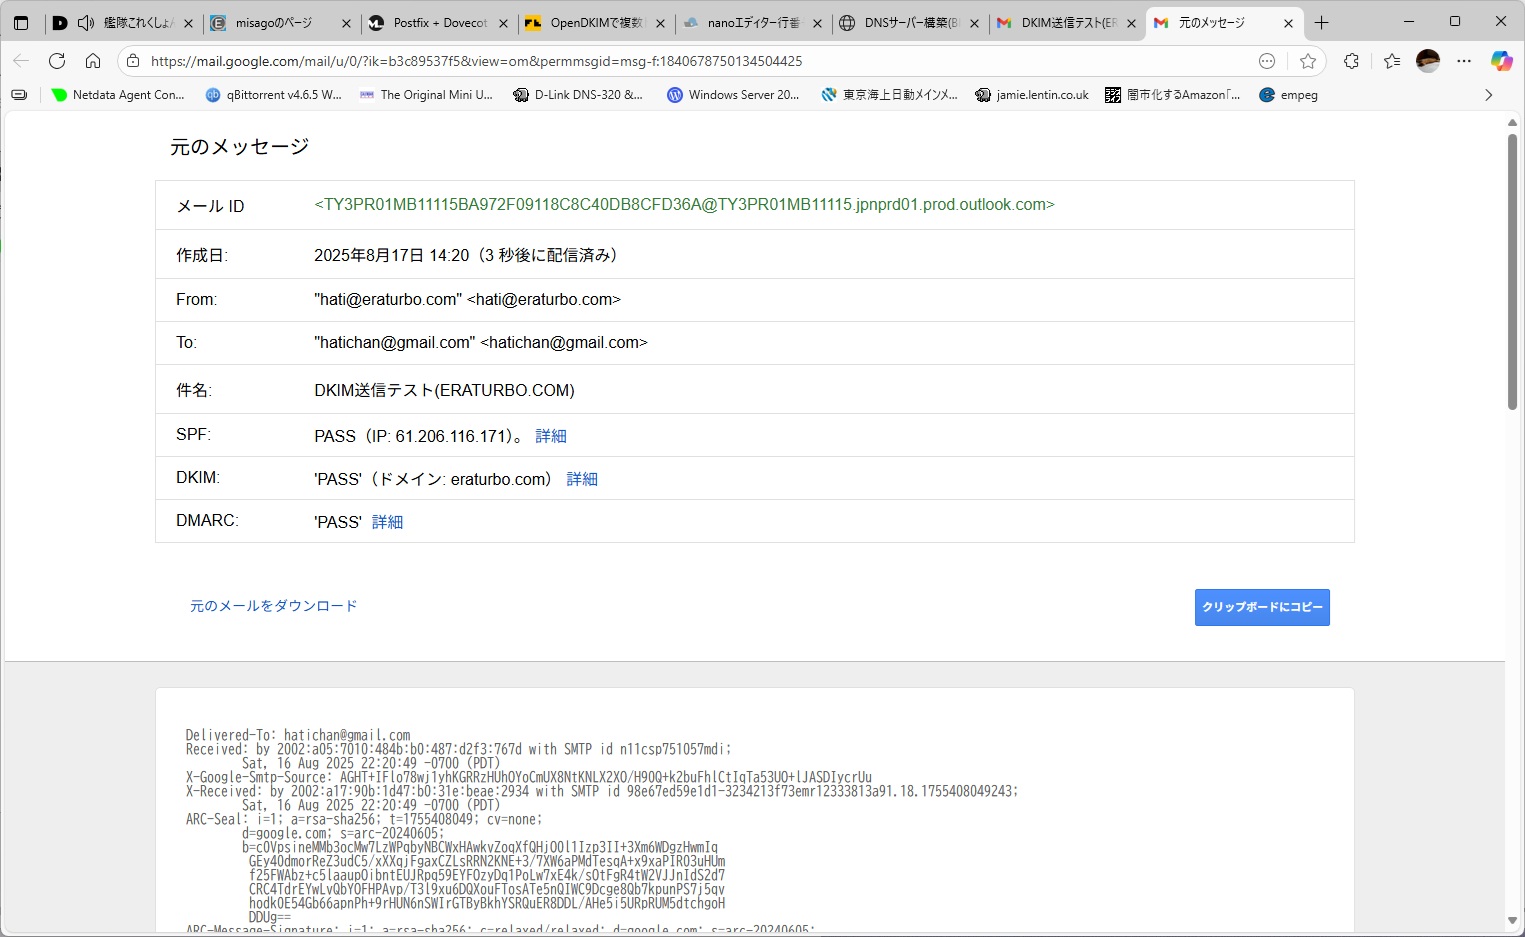Close the DNSサーバー構築 tab
Image resolution: width=1525 pixels, height=937 pixels.
pos(974,23)
